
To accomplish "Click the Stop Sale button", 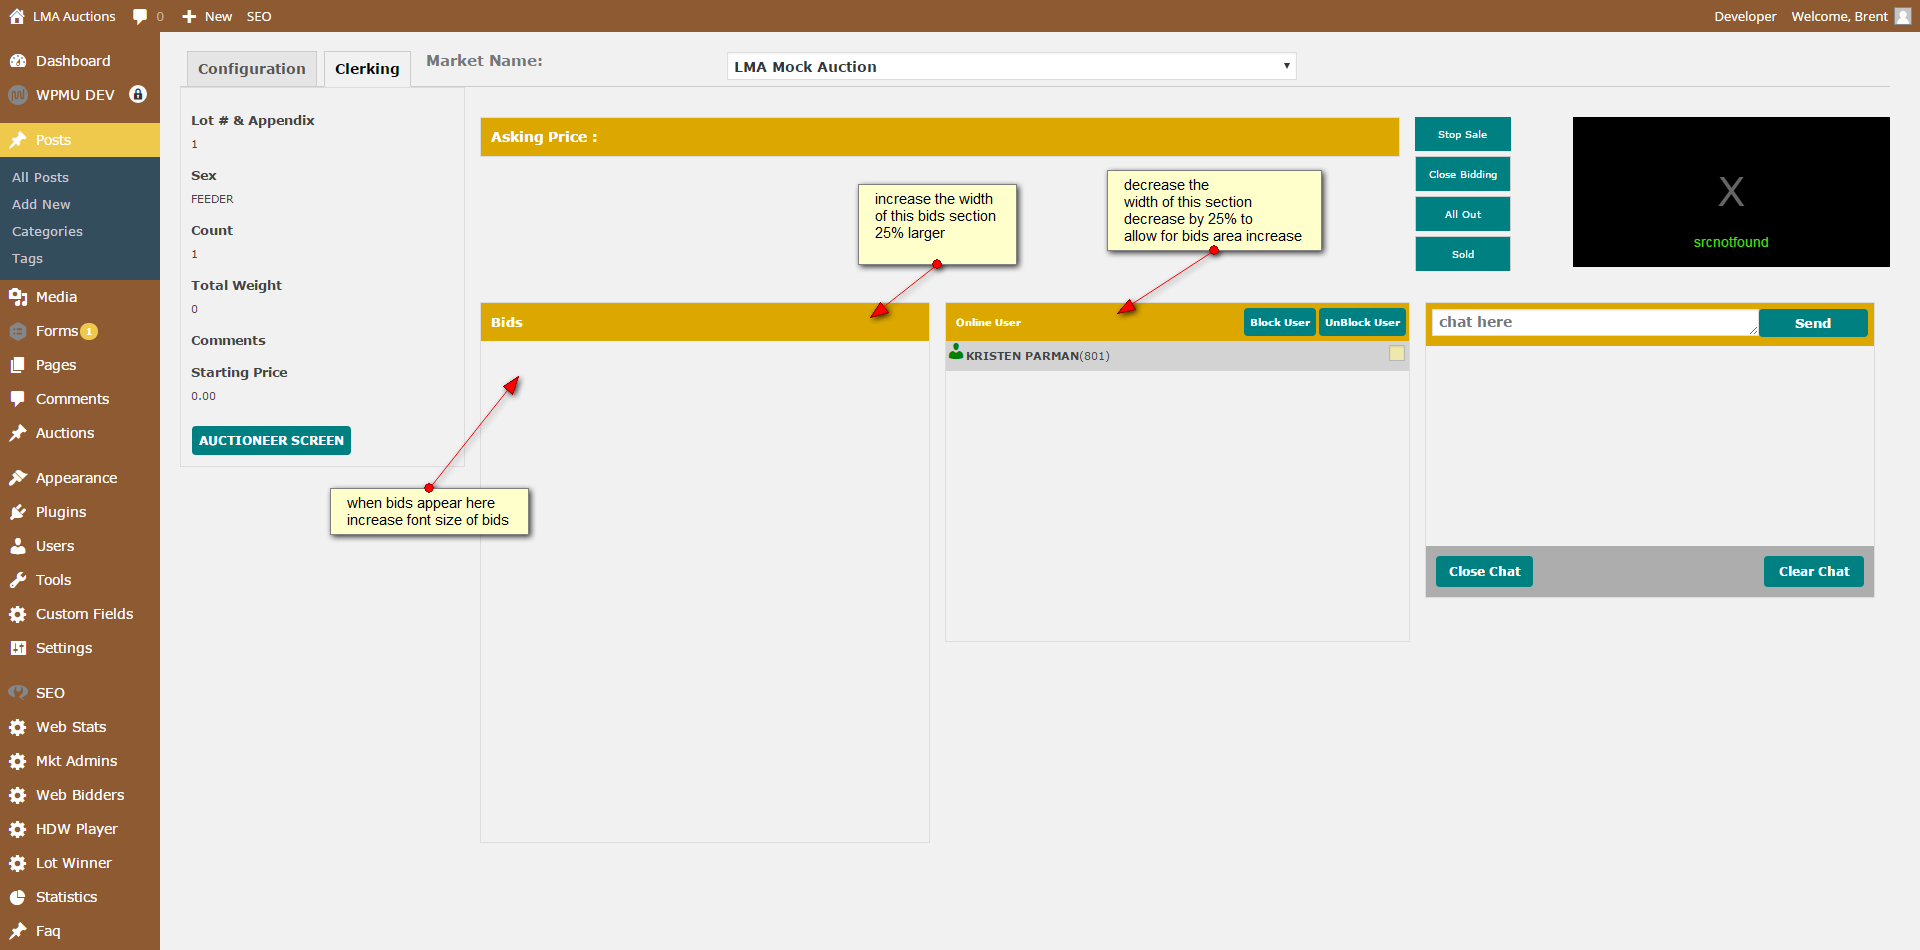I will click(1462, 134).
